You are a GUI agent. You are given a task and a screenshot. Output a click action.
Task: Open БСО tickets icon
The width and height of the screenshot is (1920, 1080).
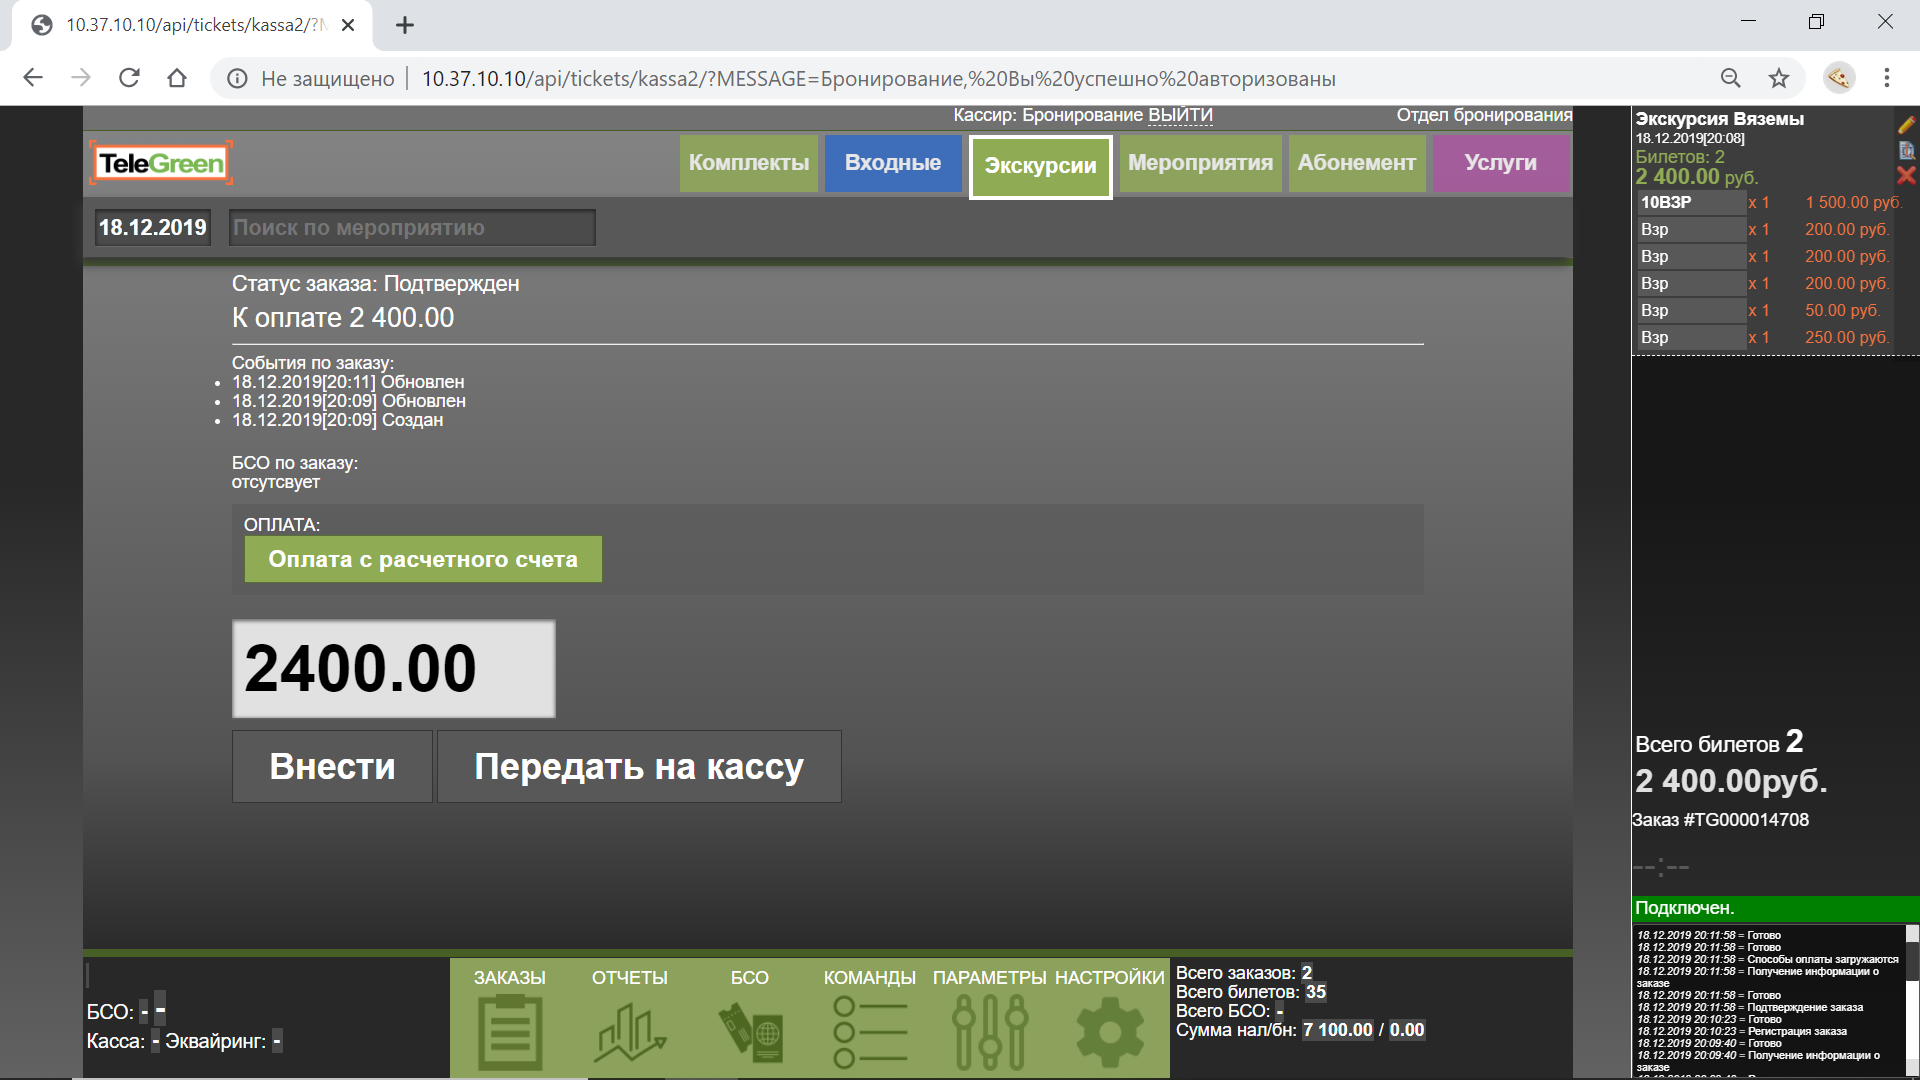click(750, 1030)
